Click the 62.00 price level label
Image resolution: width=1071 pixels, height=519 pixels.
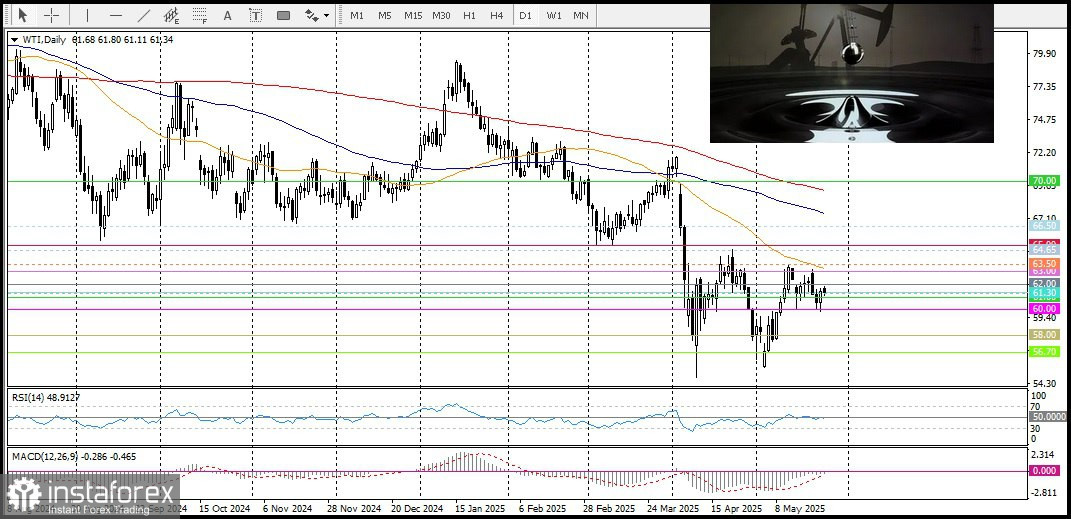pos(1045,283)
